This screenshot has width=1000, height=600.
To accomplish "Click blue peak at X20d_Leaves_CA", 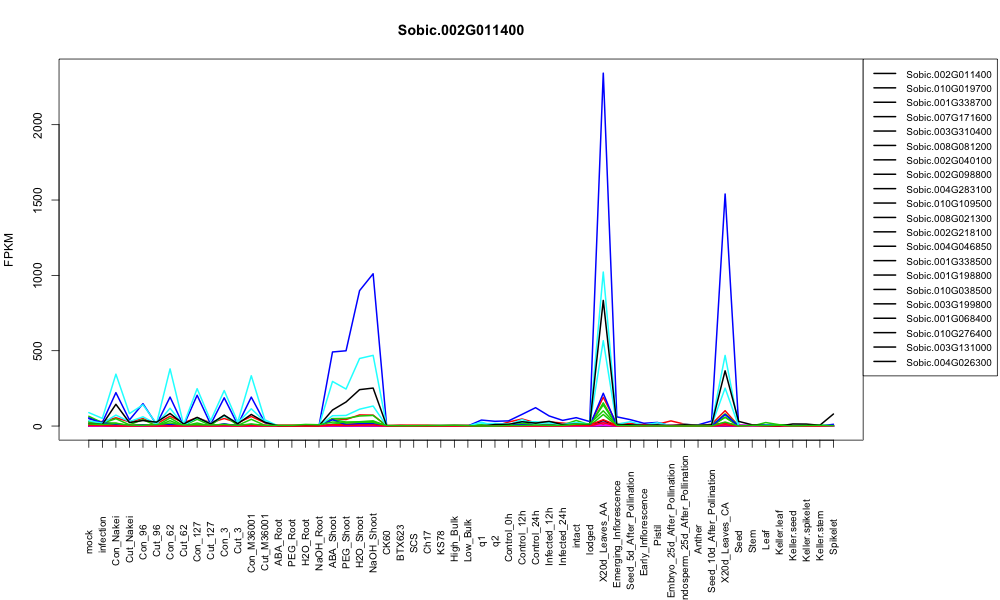I will tap(725, 194).
